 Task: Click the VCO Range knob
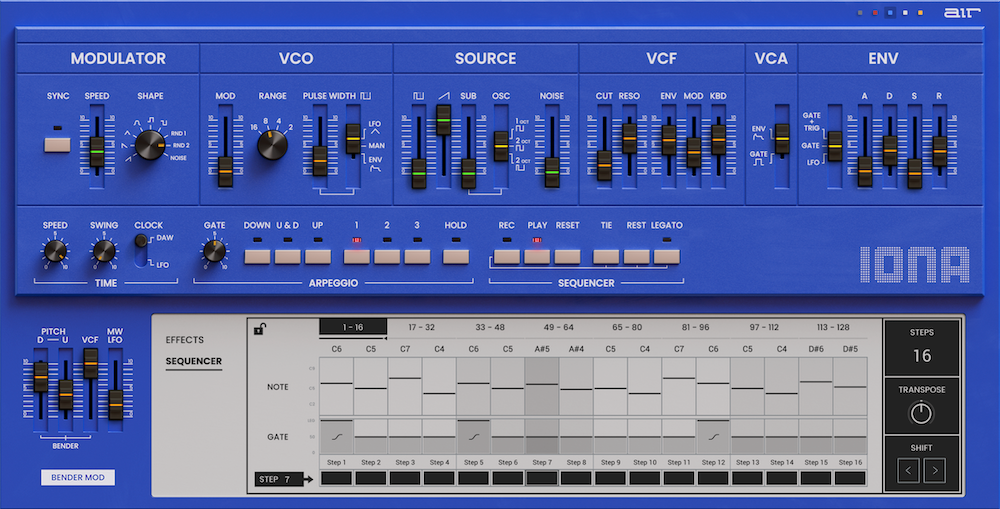pos(271,147)
